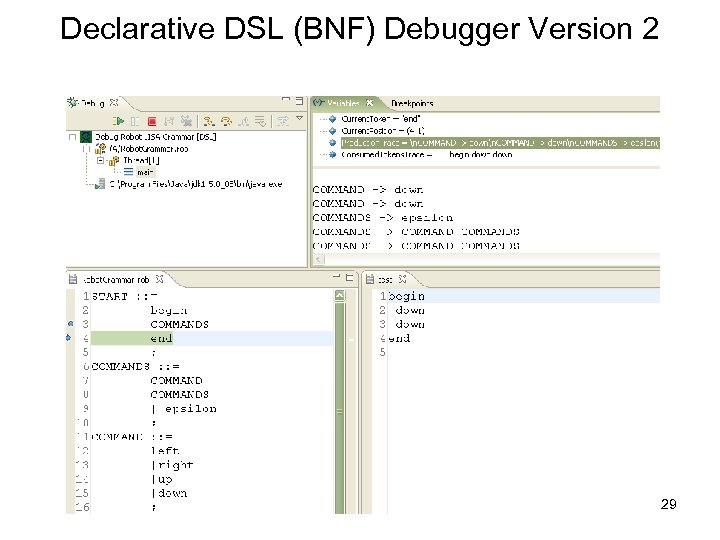This screenshot has height=540, width=720.
Task: Click 'down' on dsl line 2
Action: point(410,310)
